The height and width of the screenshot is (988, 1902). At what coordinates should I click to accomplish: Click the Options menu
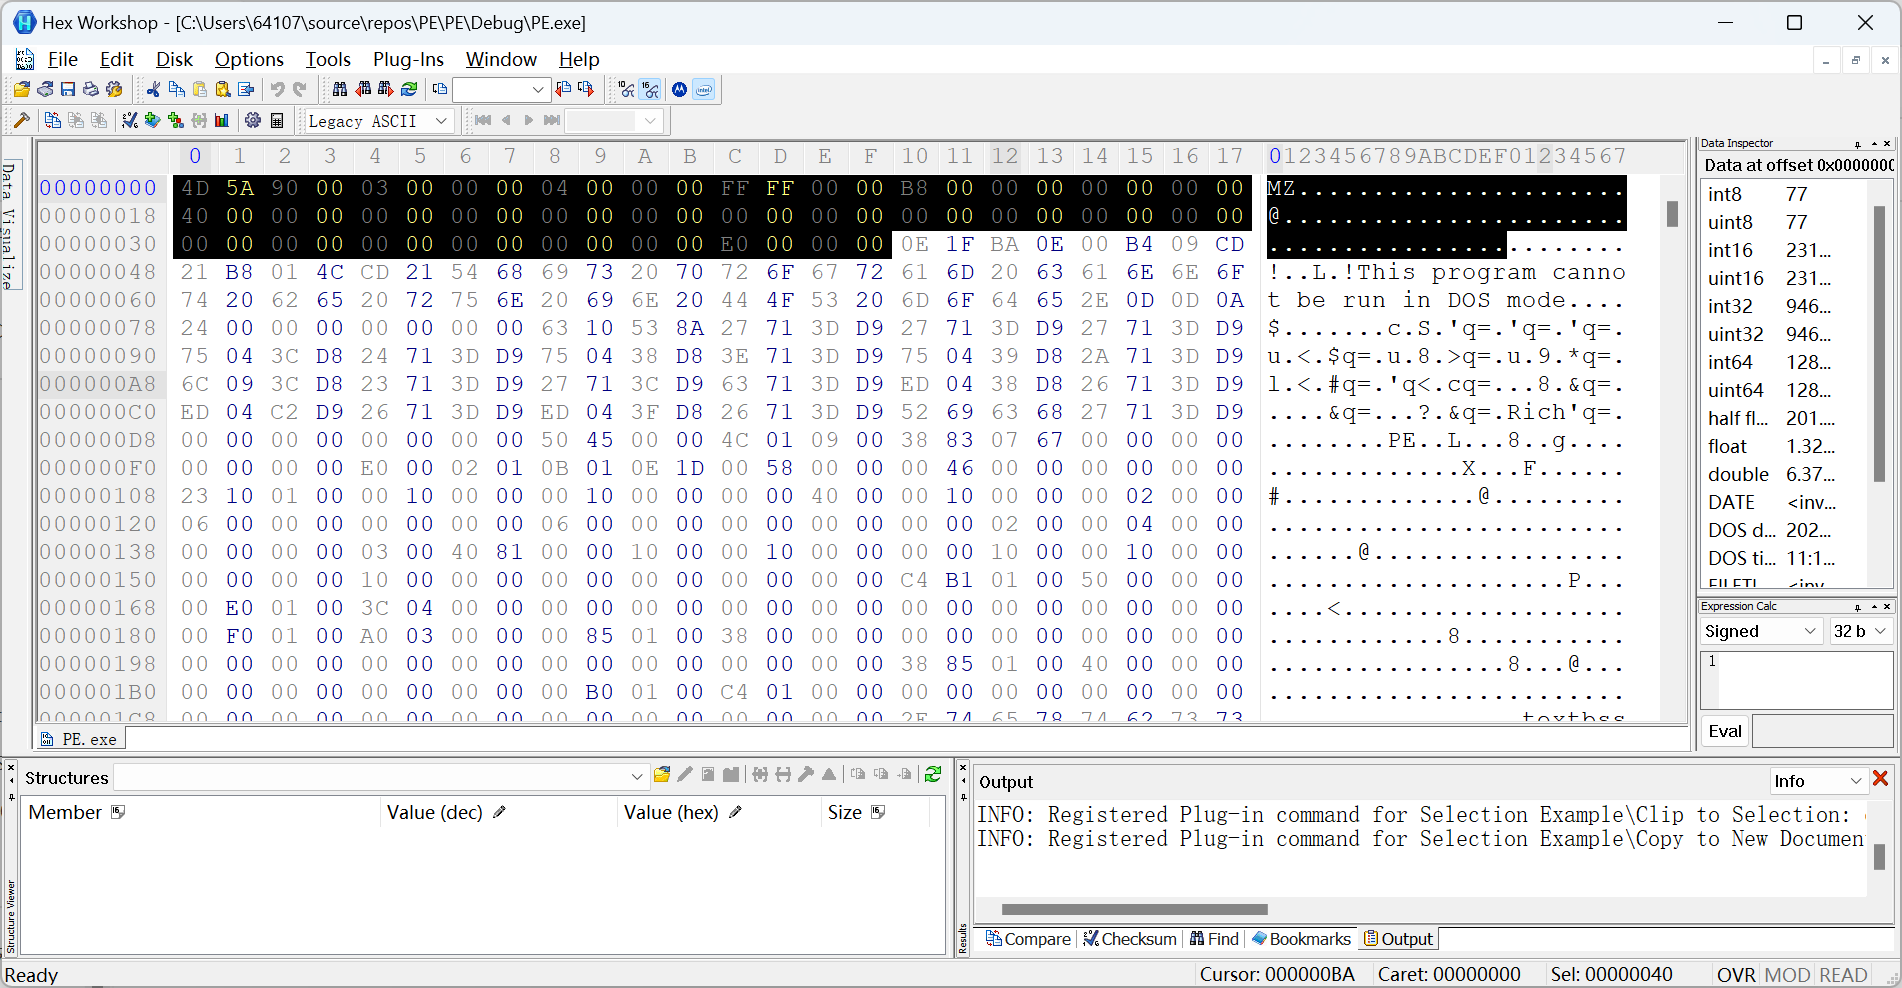point(249,59)
